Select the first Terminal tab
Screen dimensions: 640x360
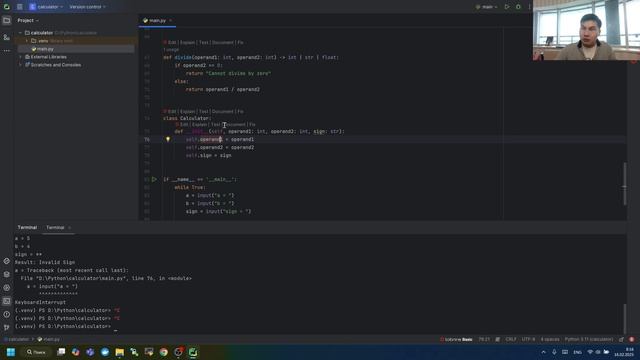tap(27, 227)
